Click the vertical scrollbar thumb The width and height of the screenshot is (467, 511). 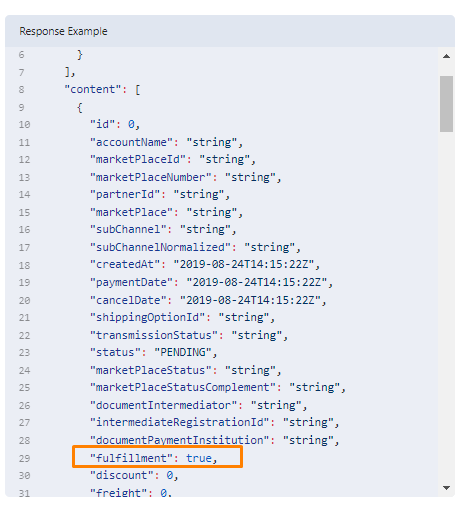click(x=446, y=104)
